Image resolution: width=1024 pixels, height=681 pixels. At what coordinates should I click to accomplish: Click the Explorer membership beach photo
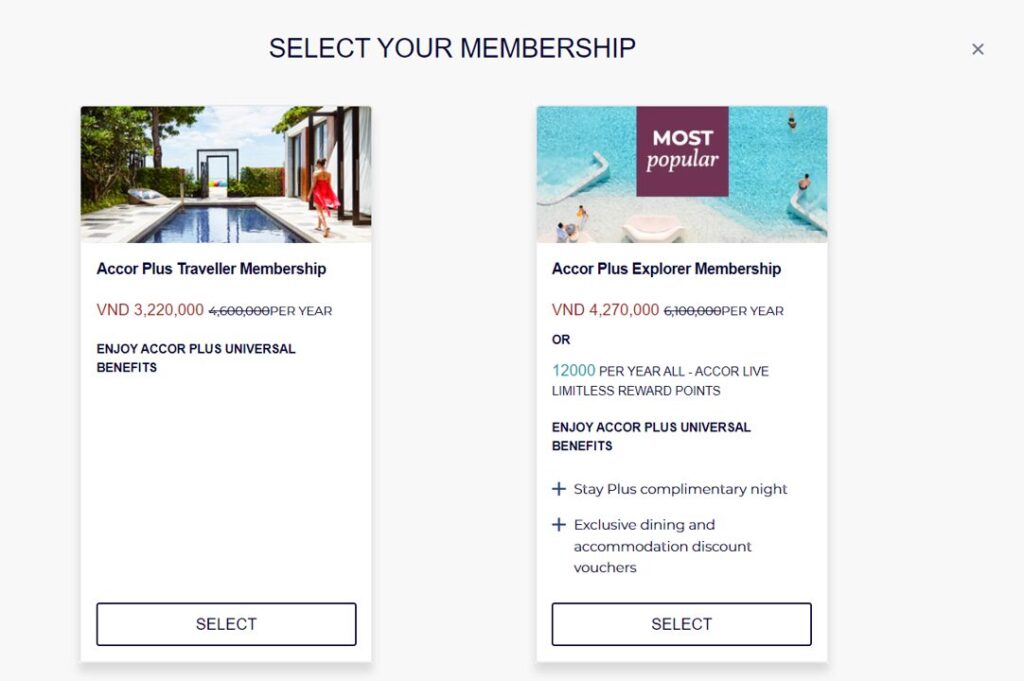[681, 173]
